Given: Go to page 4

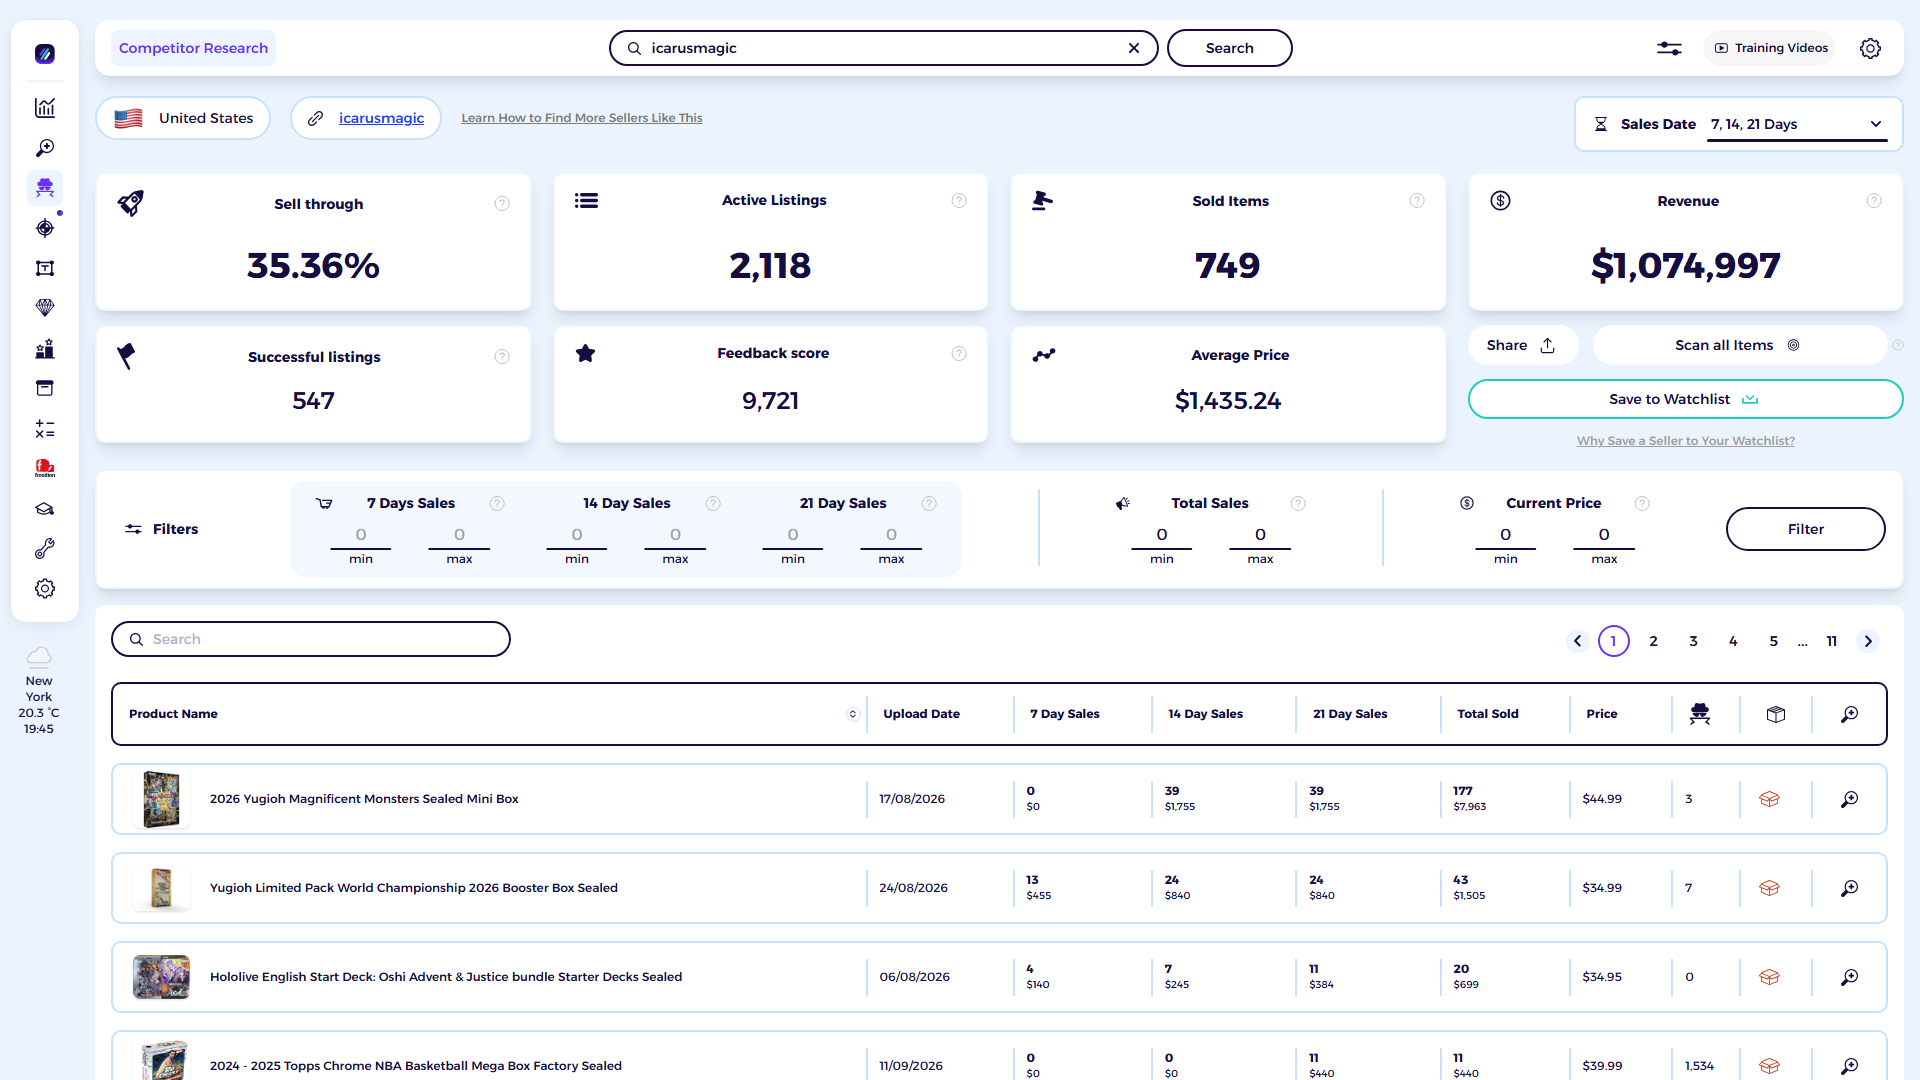Looking at the screenshot, I should point(1734,641).
